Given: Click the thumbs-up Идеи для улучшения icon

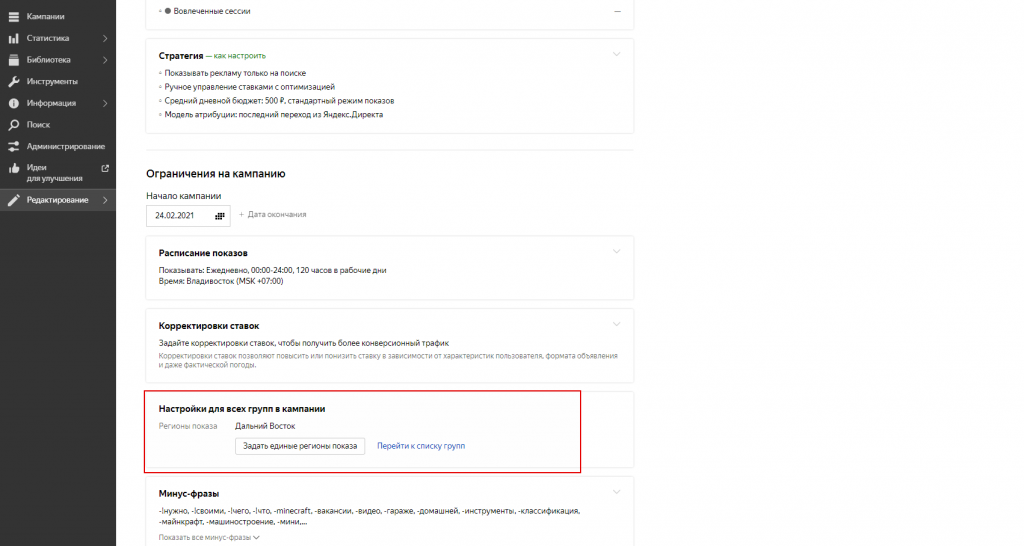Looking at the screenshot, I should click(14, 168).
